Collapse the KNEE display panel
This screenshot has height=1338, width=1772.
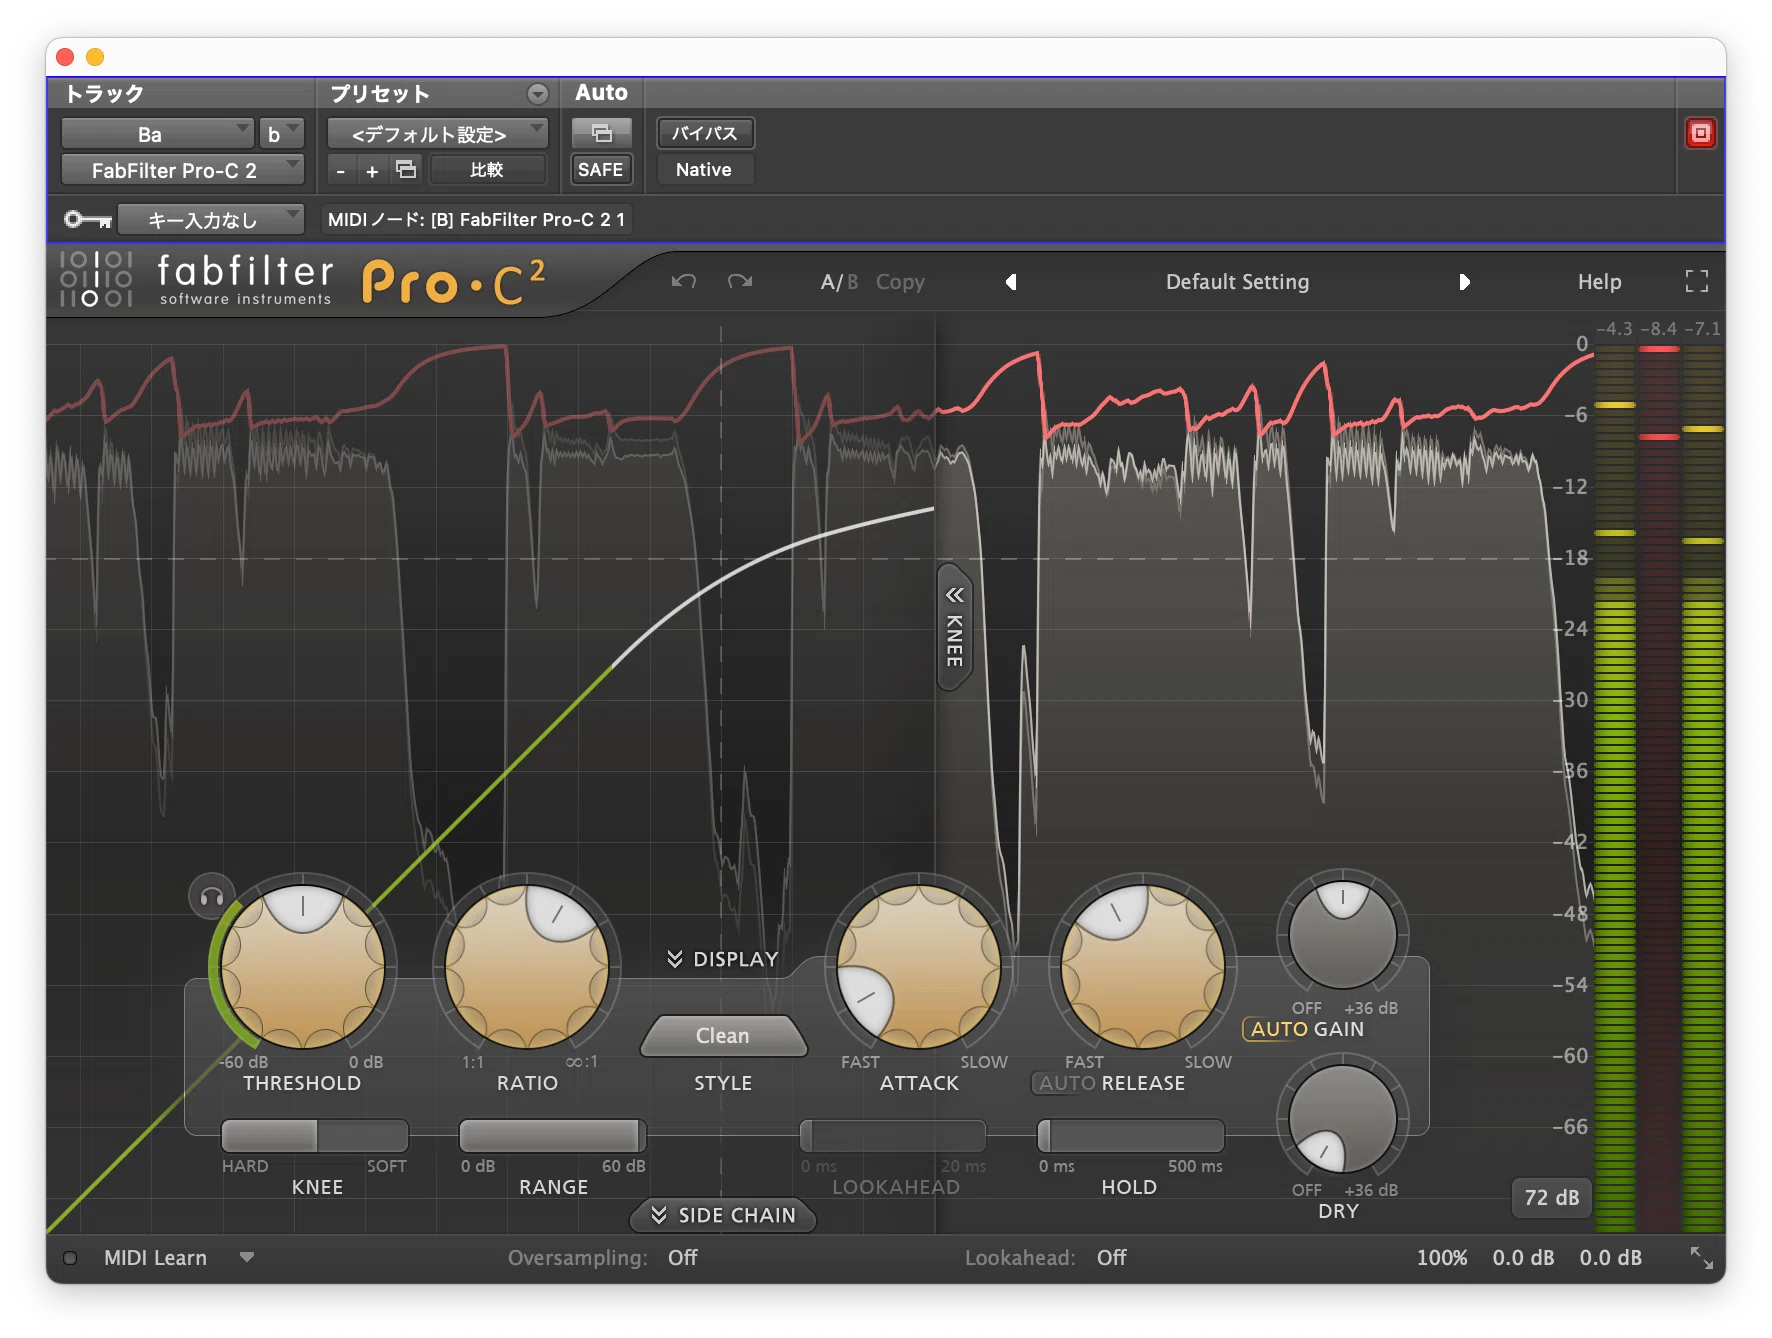click(x=955, y=627)
